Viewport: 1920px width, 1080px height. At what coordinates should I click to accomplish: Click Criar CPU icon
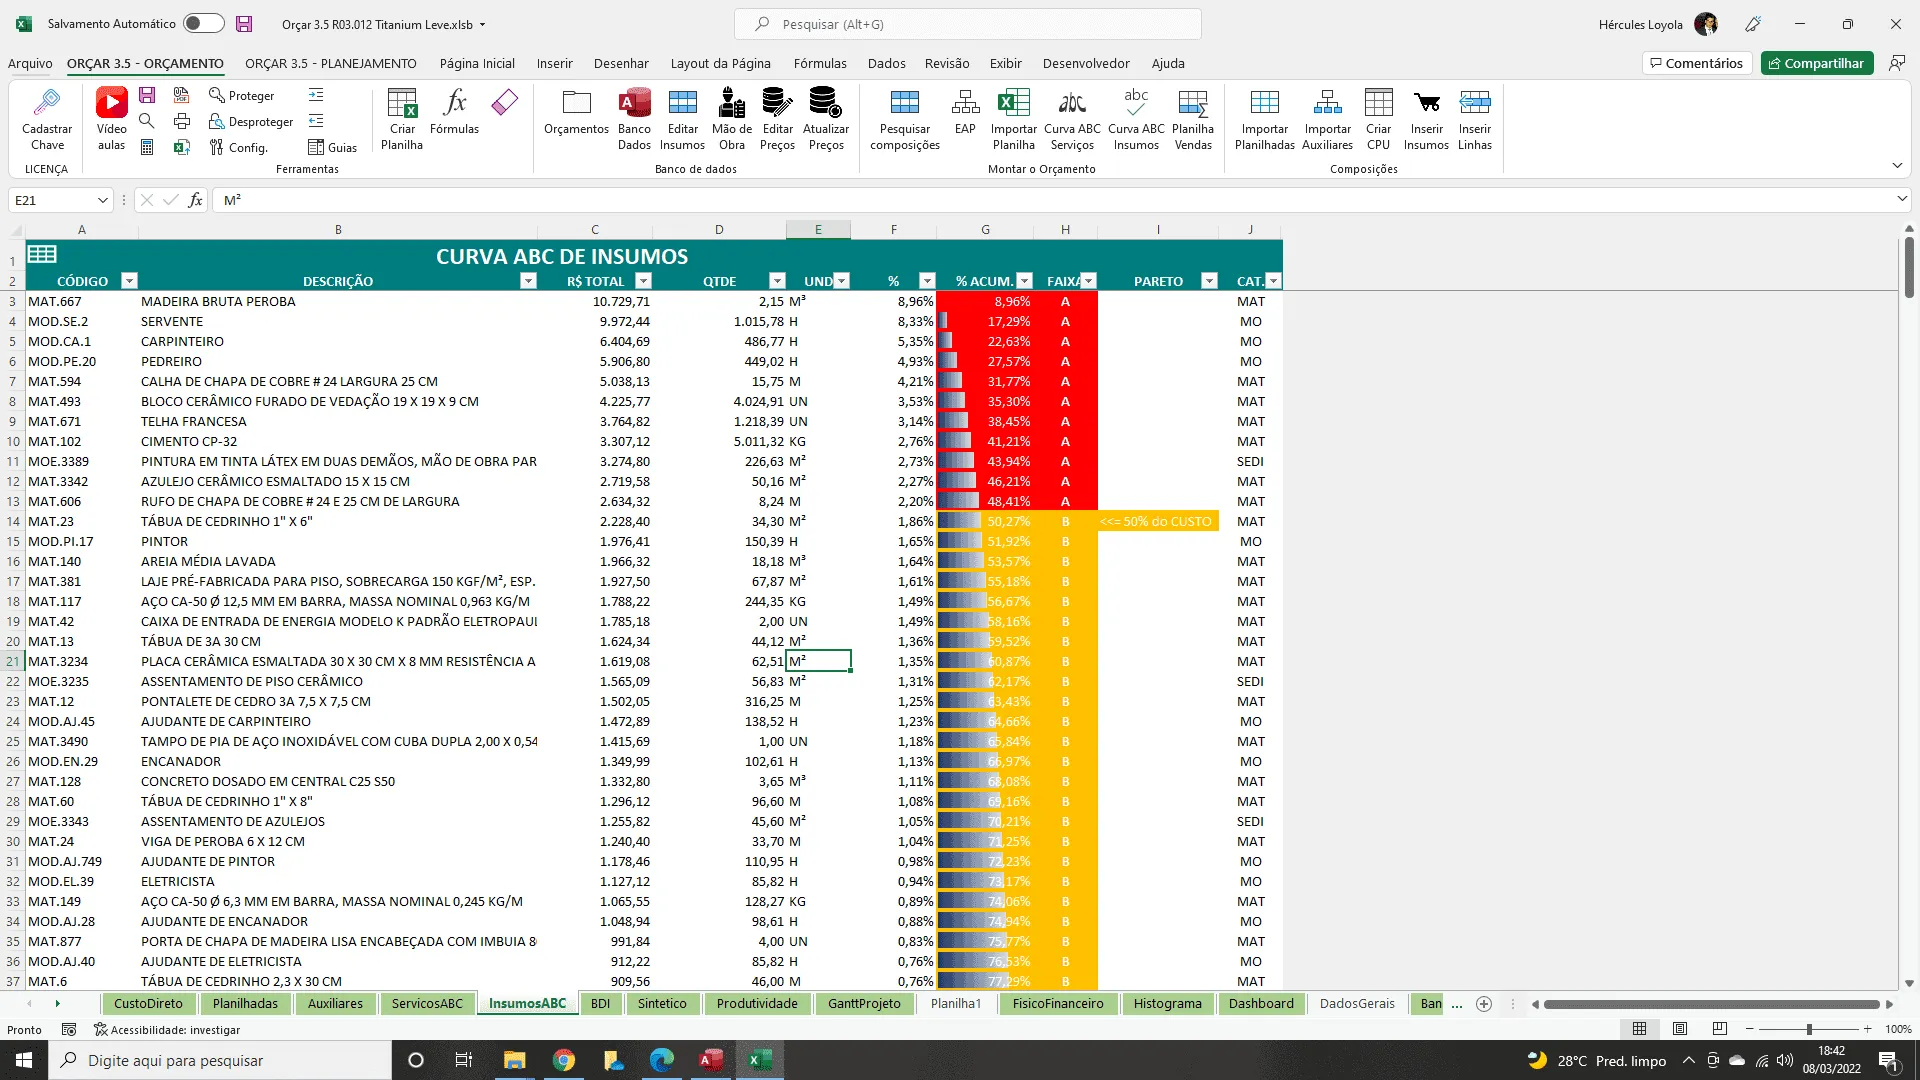pyautogui.click(x=1379, y=102)
